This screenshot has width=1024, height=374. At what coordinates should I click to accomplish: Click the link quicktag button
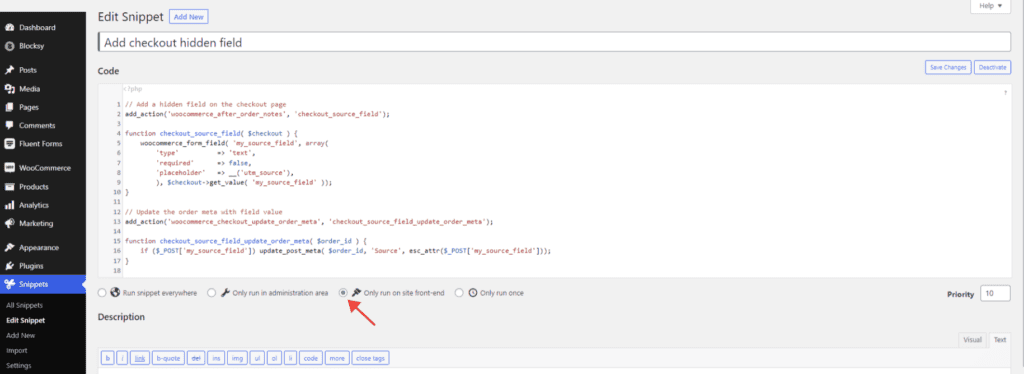(x=140, y=358)
